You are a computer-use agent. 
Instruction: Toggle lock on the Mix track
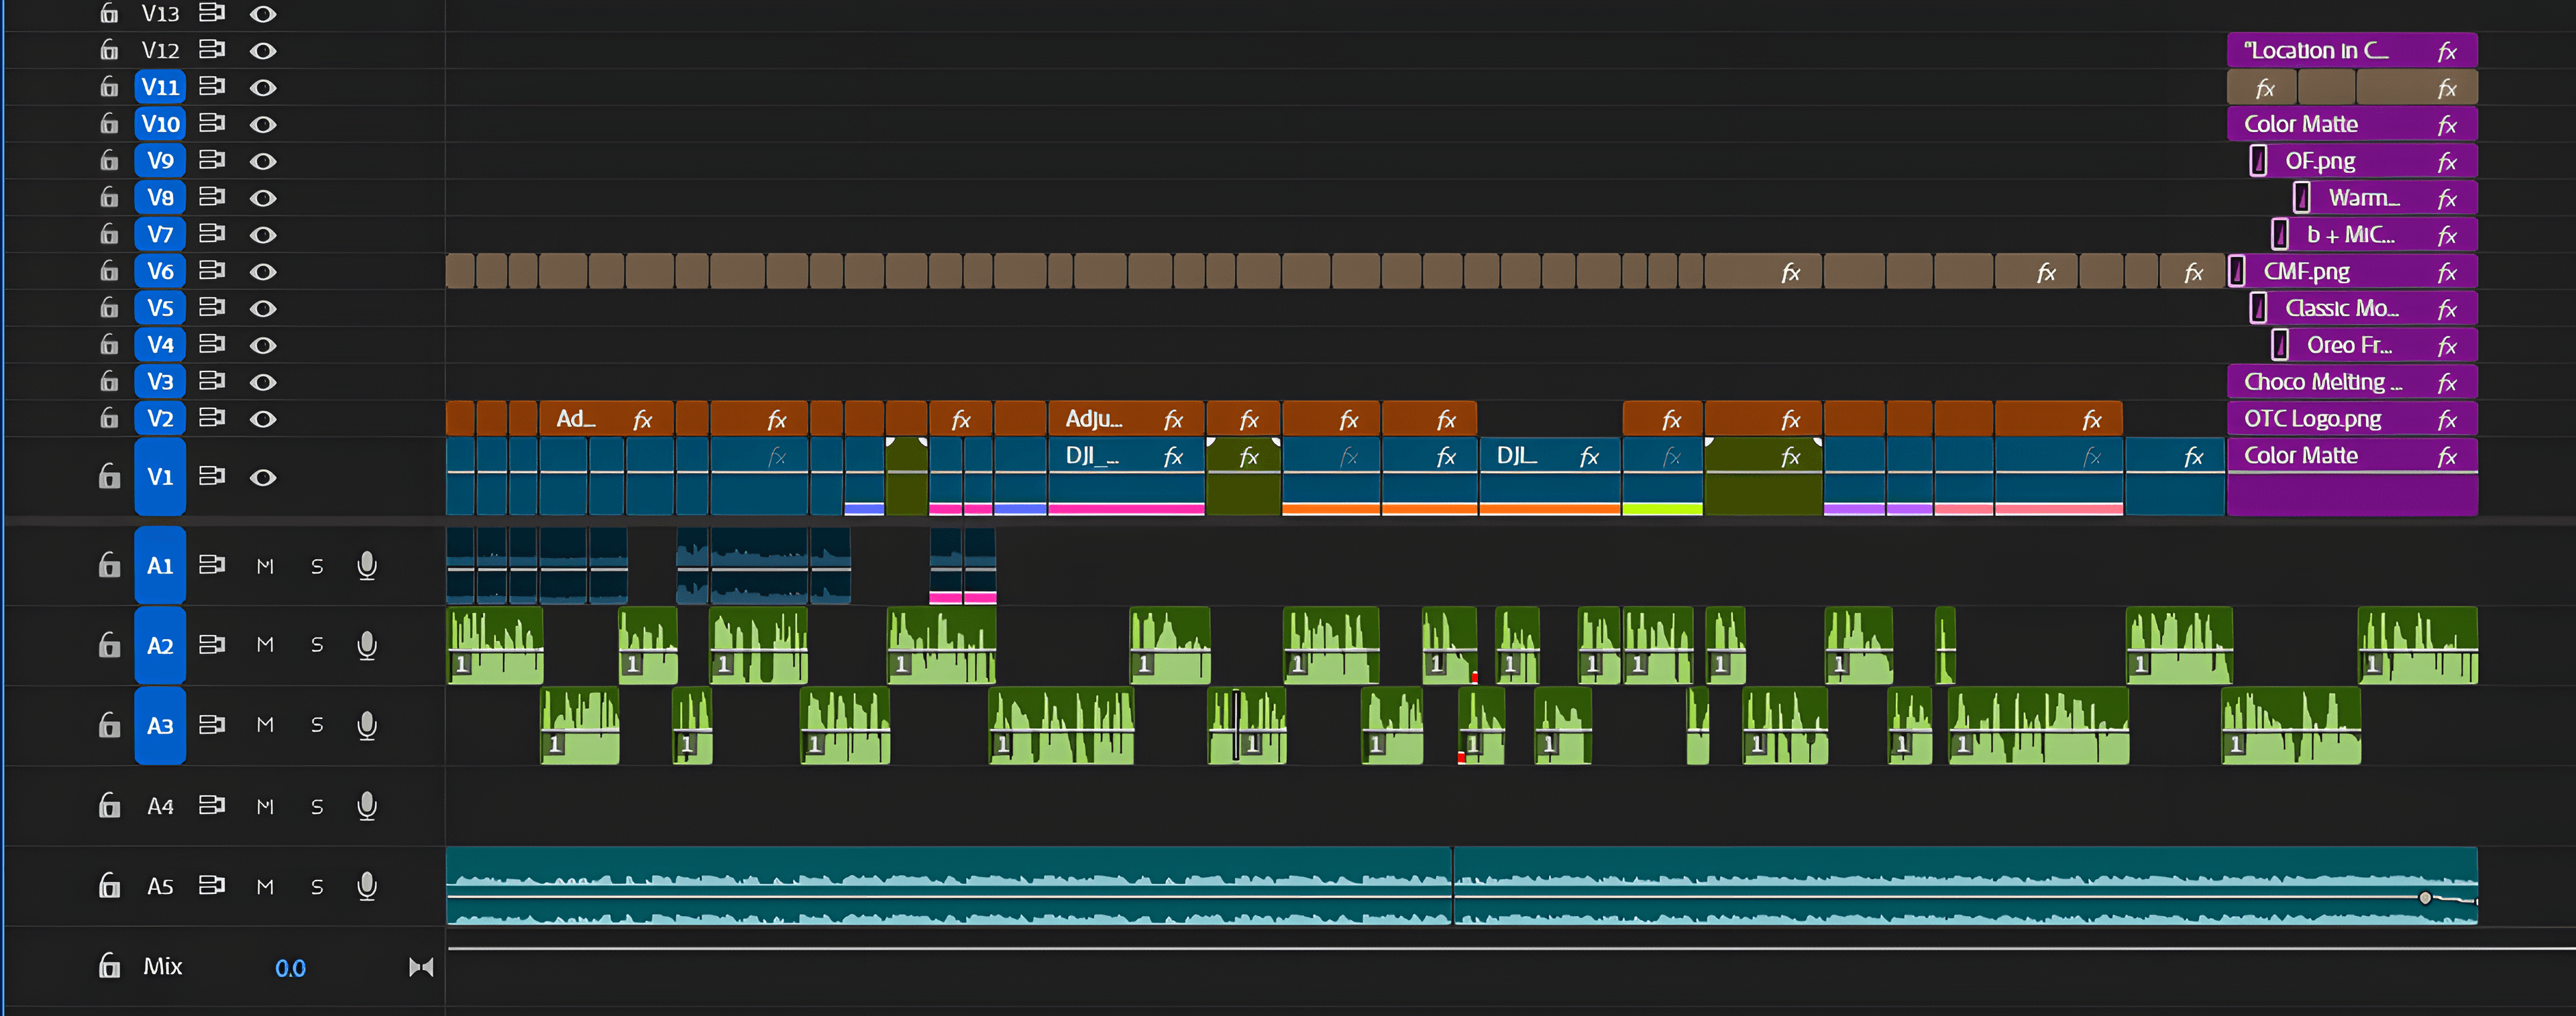(109, 966)
